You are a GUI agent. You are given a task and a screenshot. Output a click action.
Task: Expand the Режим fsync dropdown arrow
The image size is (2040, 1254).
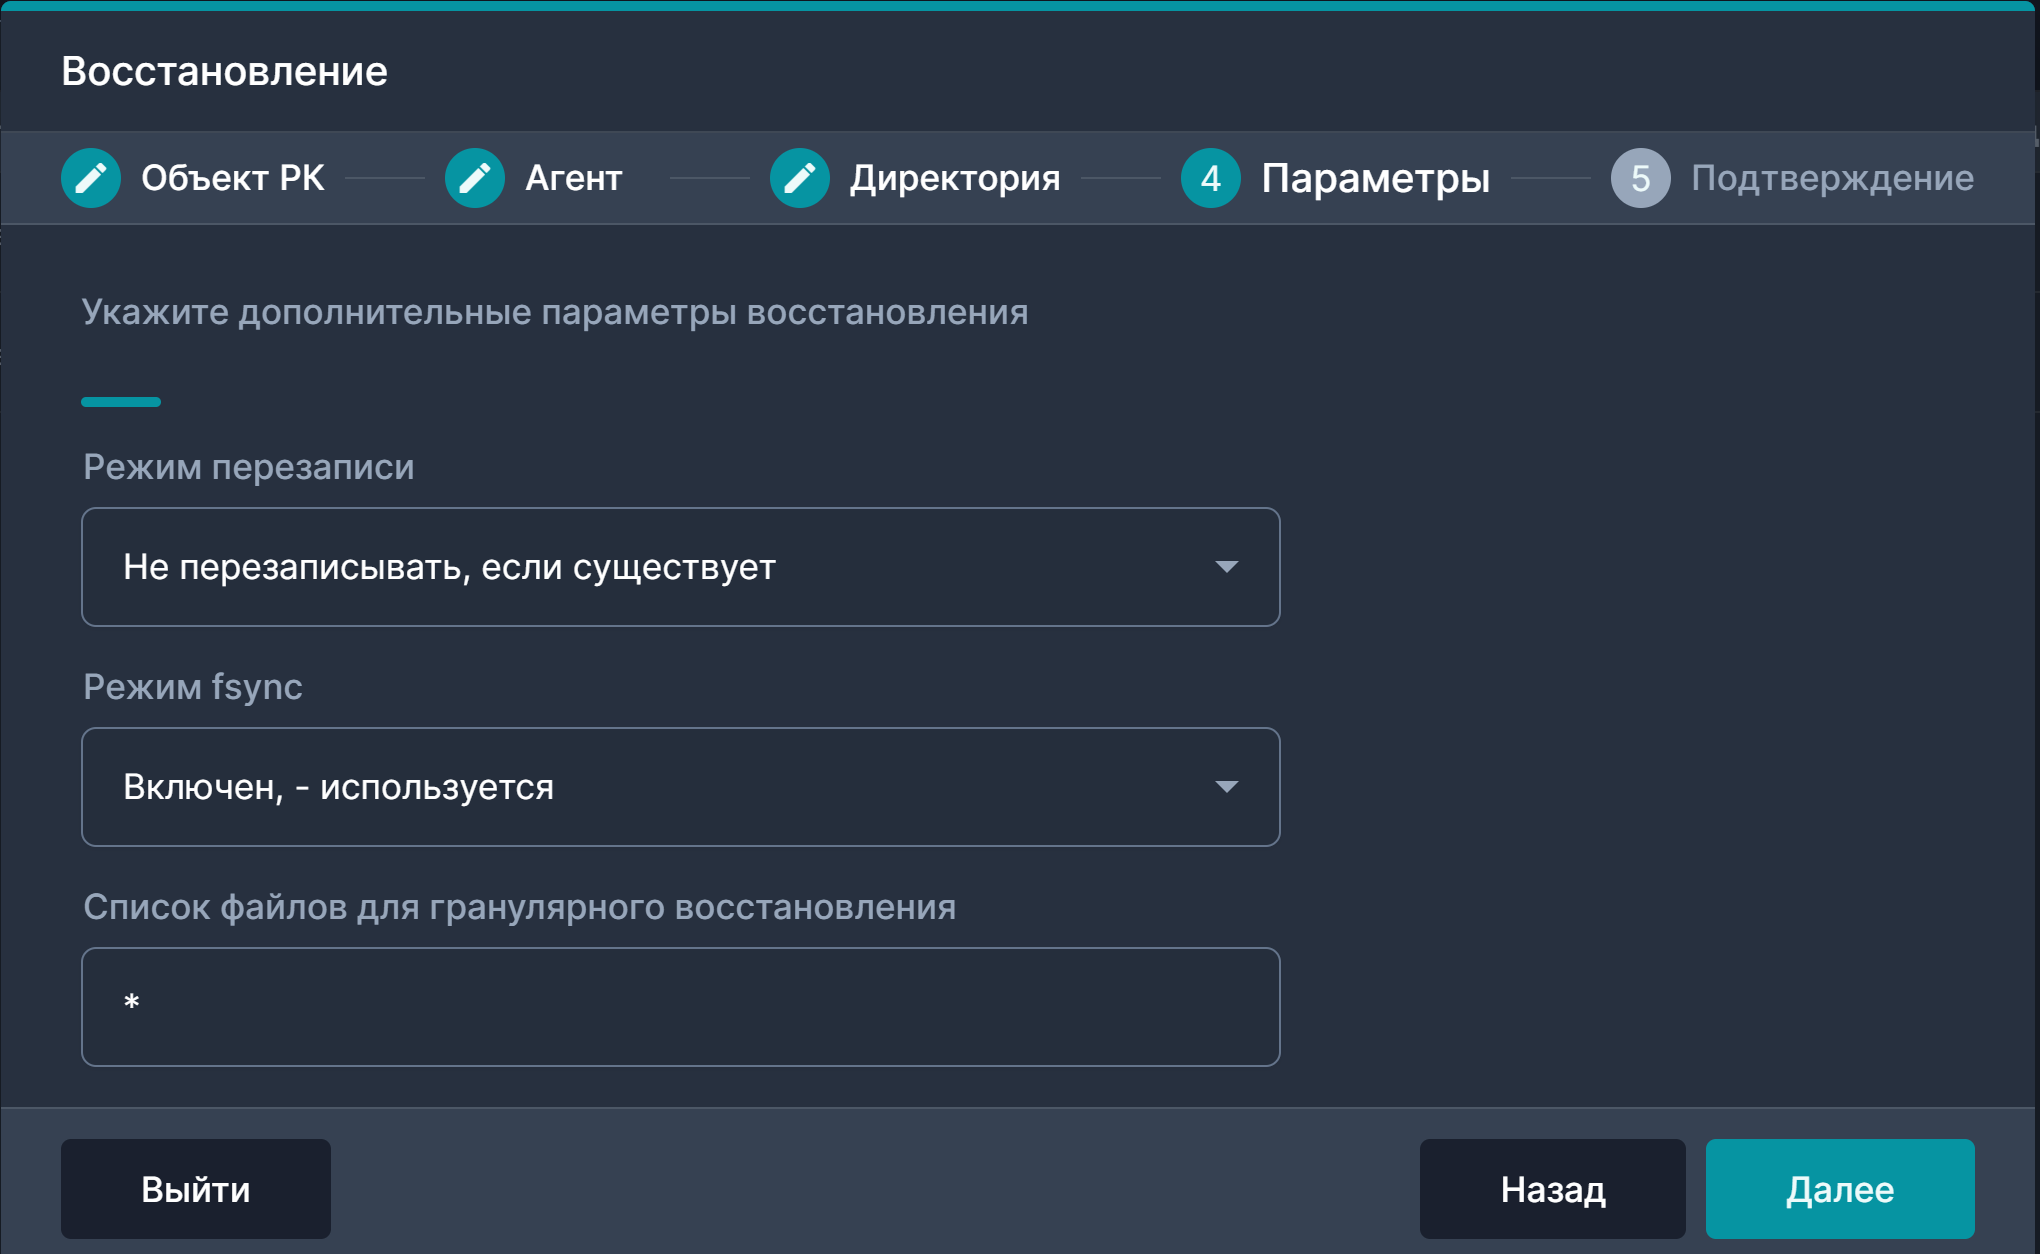(1227, 787)
